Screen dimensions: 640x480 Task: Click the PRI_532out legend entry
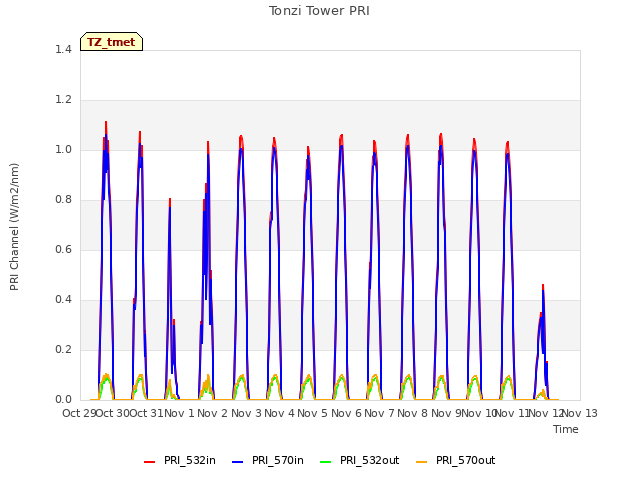pos(360,460)
